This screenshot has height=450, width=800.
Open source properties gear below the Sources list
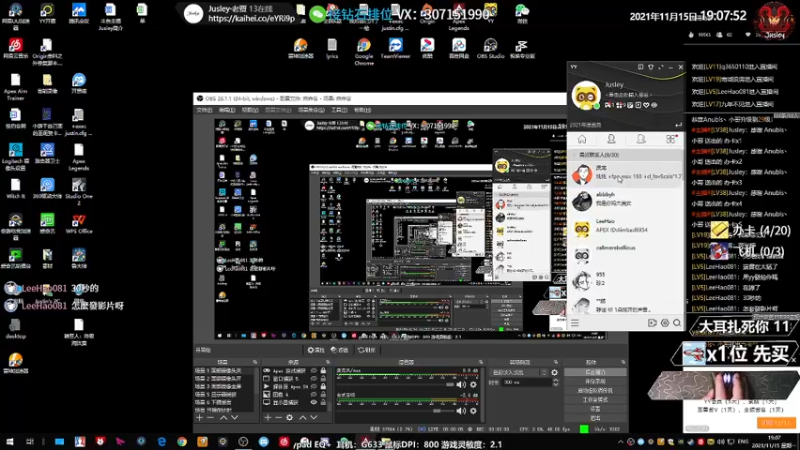click(290, 417)
